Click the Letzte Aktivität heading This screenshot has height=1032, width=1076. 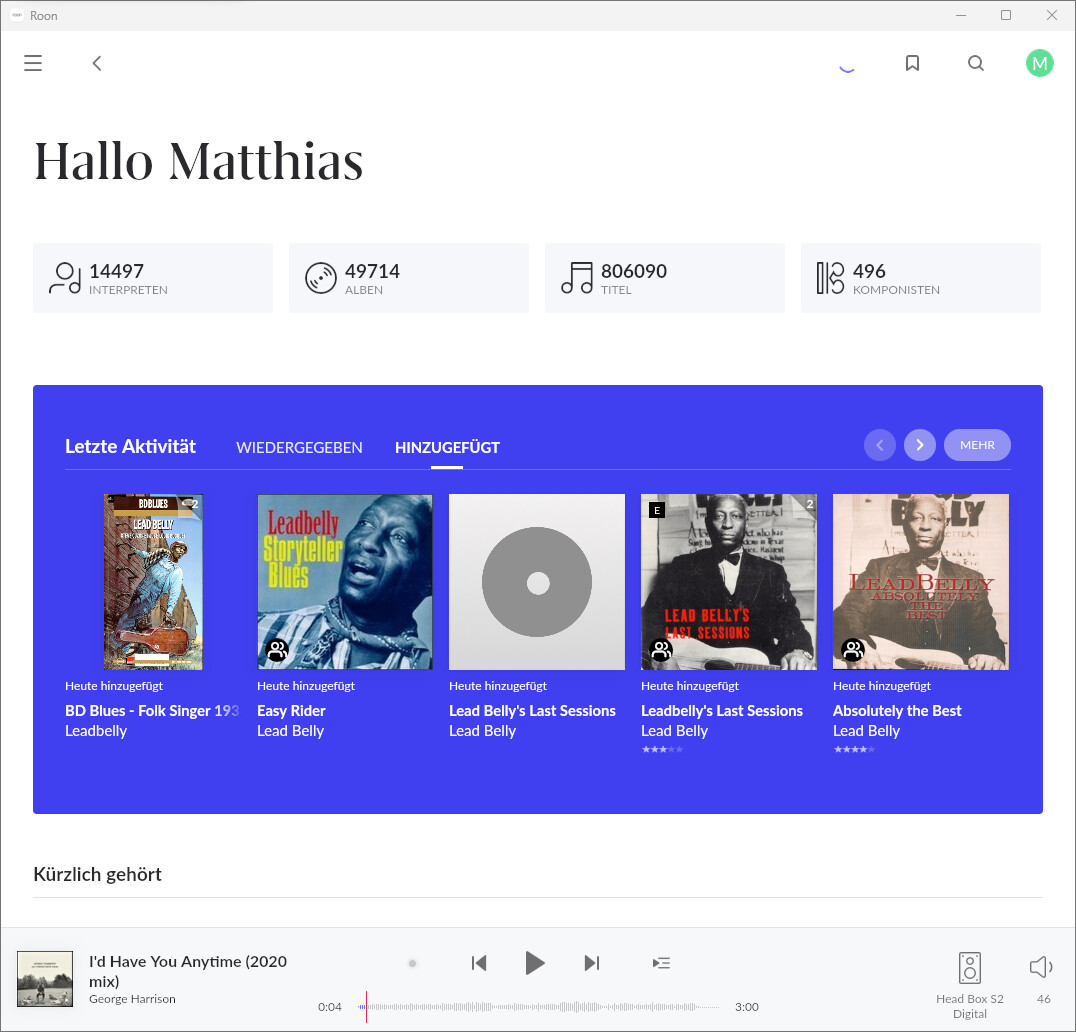pyautogui.click(x=130, y=447)
